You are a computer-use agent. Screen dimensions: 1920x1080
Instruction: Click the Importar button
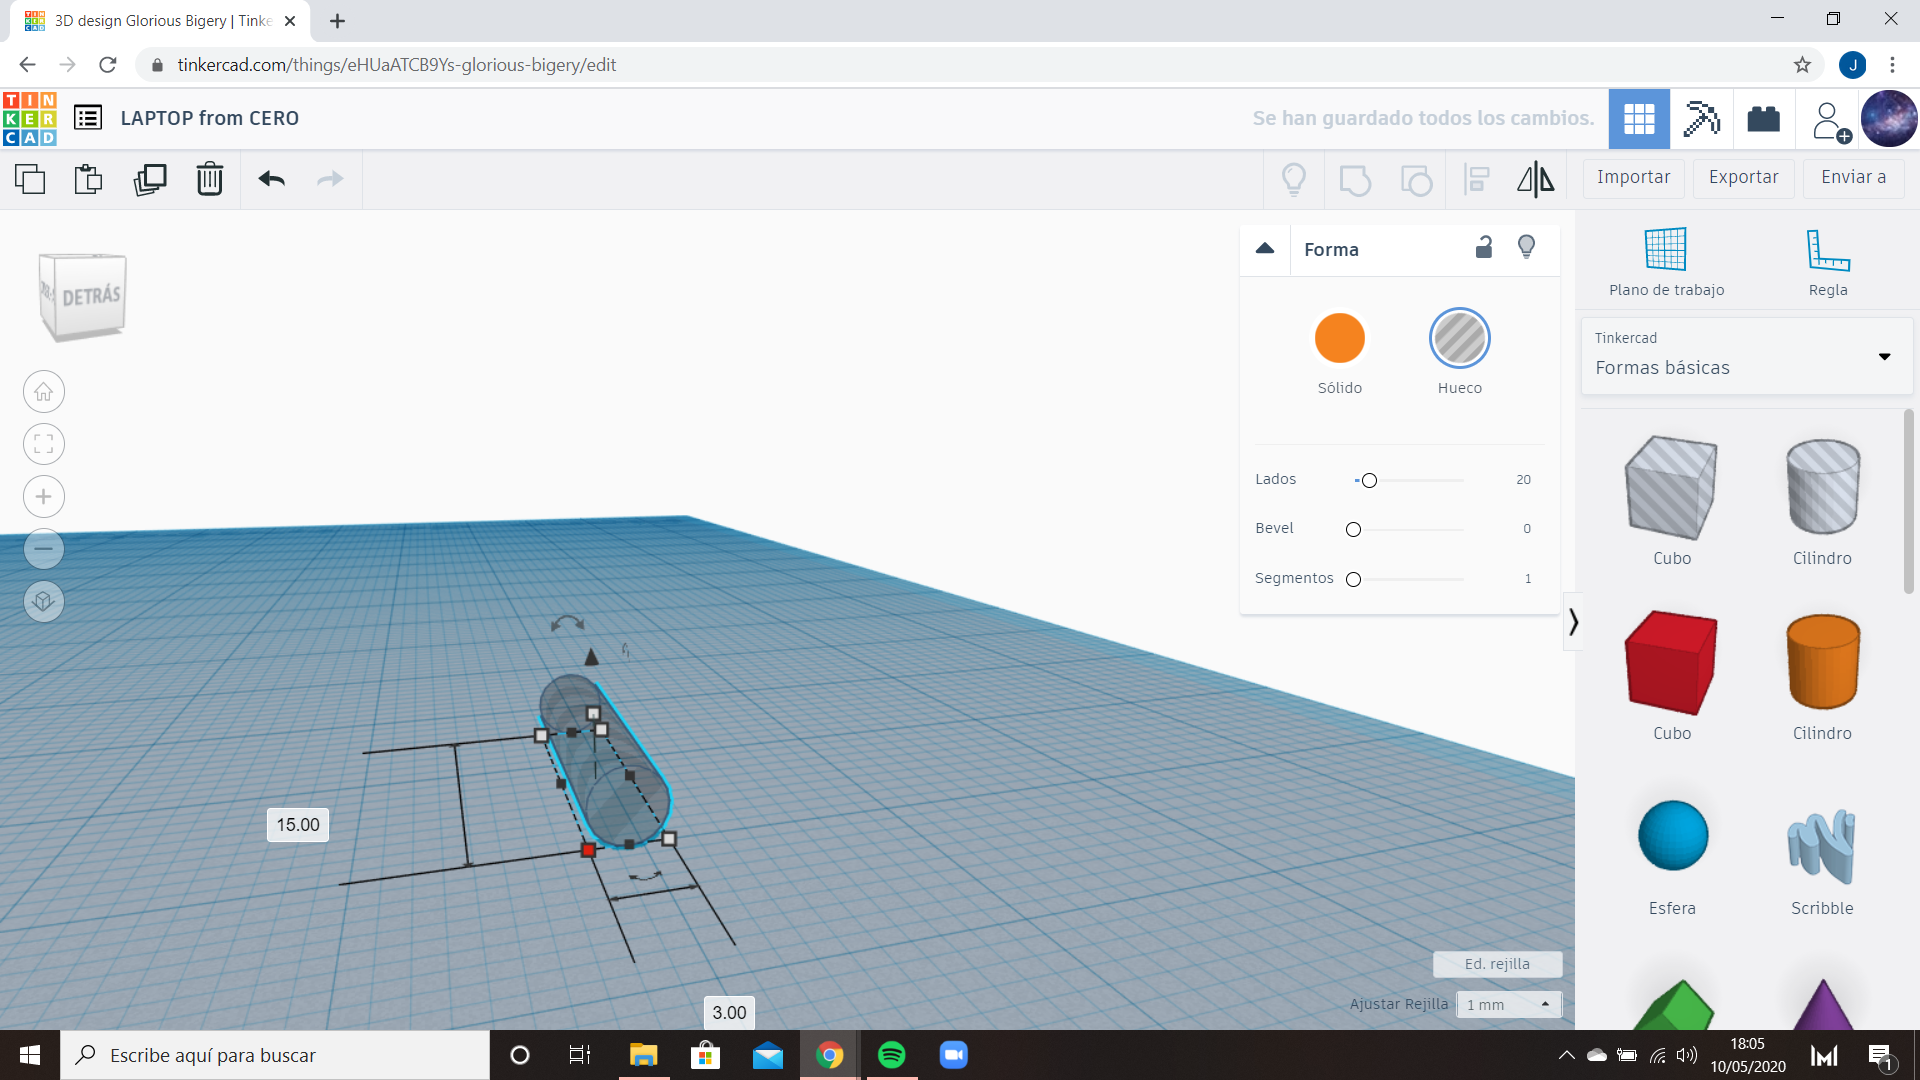(1633, 178)
